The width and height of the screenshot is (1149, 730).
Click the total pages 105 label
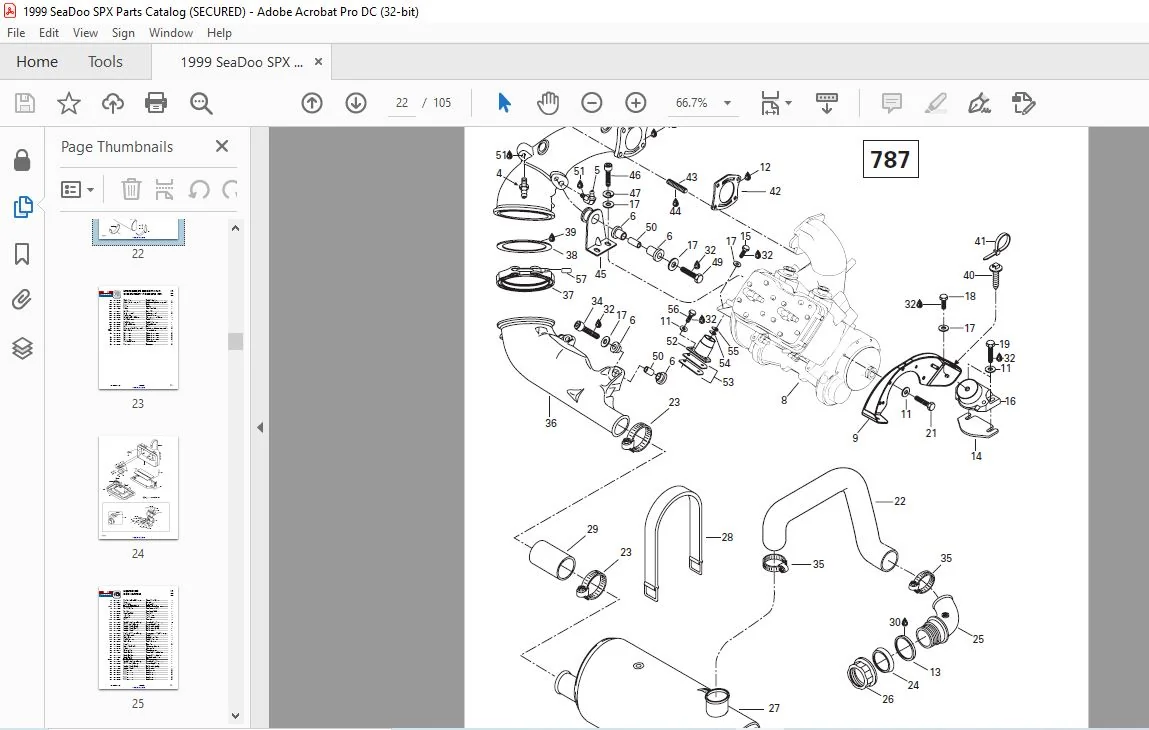pos(442,103)
